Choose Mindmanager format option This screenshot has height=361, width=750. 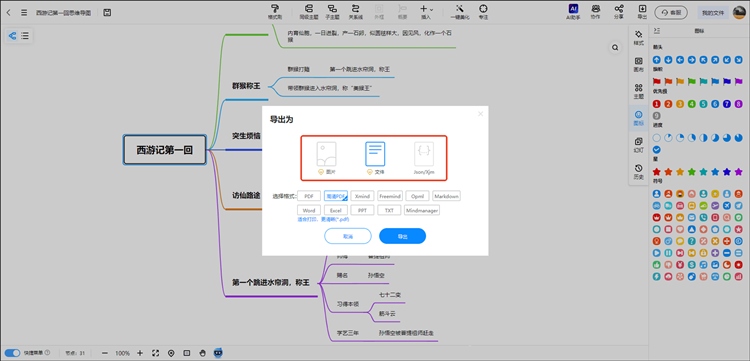421,210
